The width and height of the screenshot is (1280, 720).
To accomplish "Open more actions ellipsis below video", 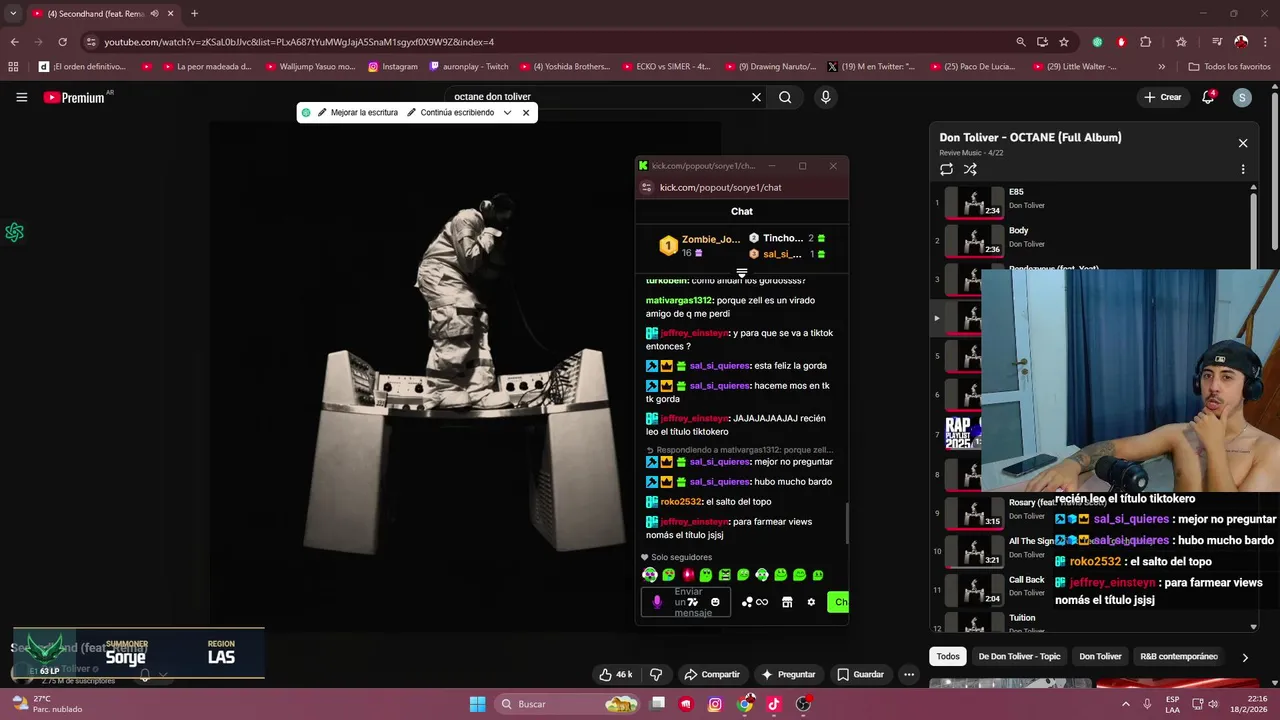I will pyautogui.click(x=909, y=674).
